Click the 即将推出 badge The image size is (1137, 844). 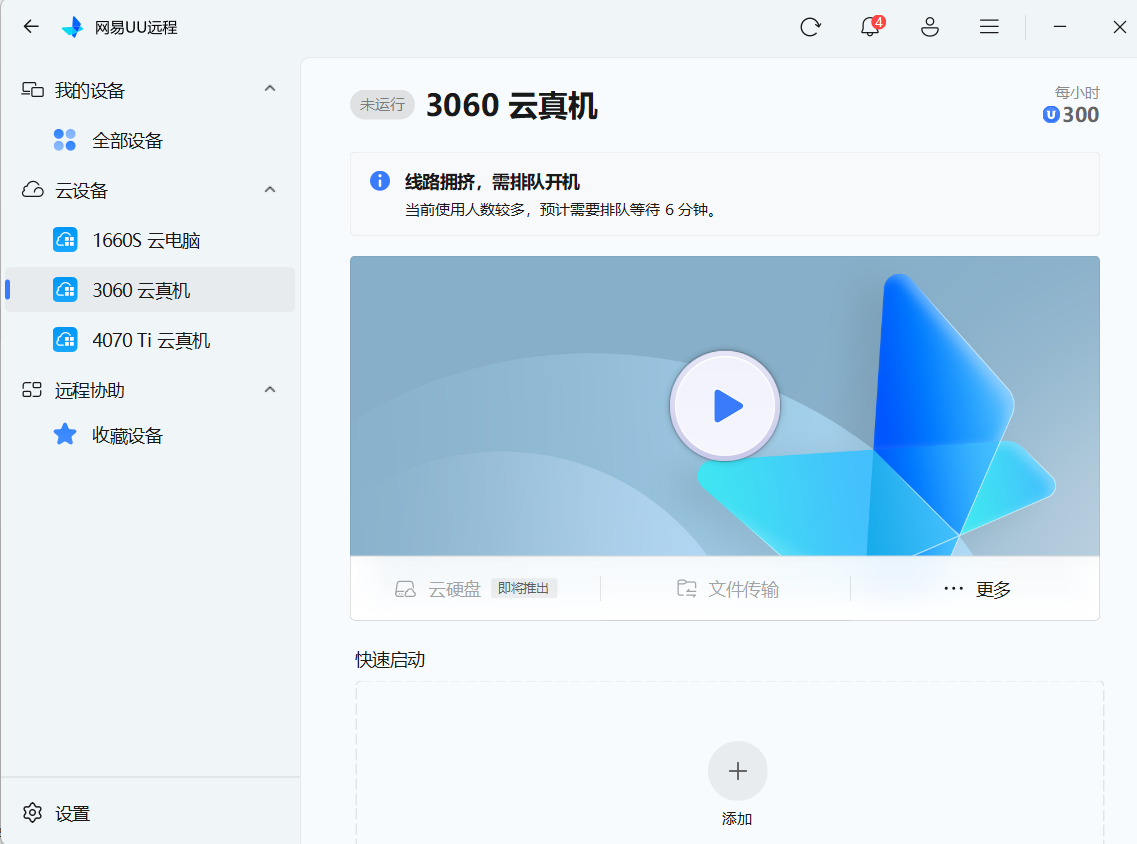[524, 588]
